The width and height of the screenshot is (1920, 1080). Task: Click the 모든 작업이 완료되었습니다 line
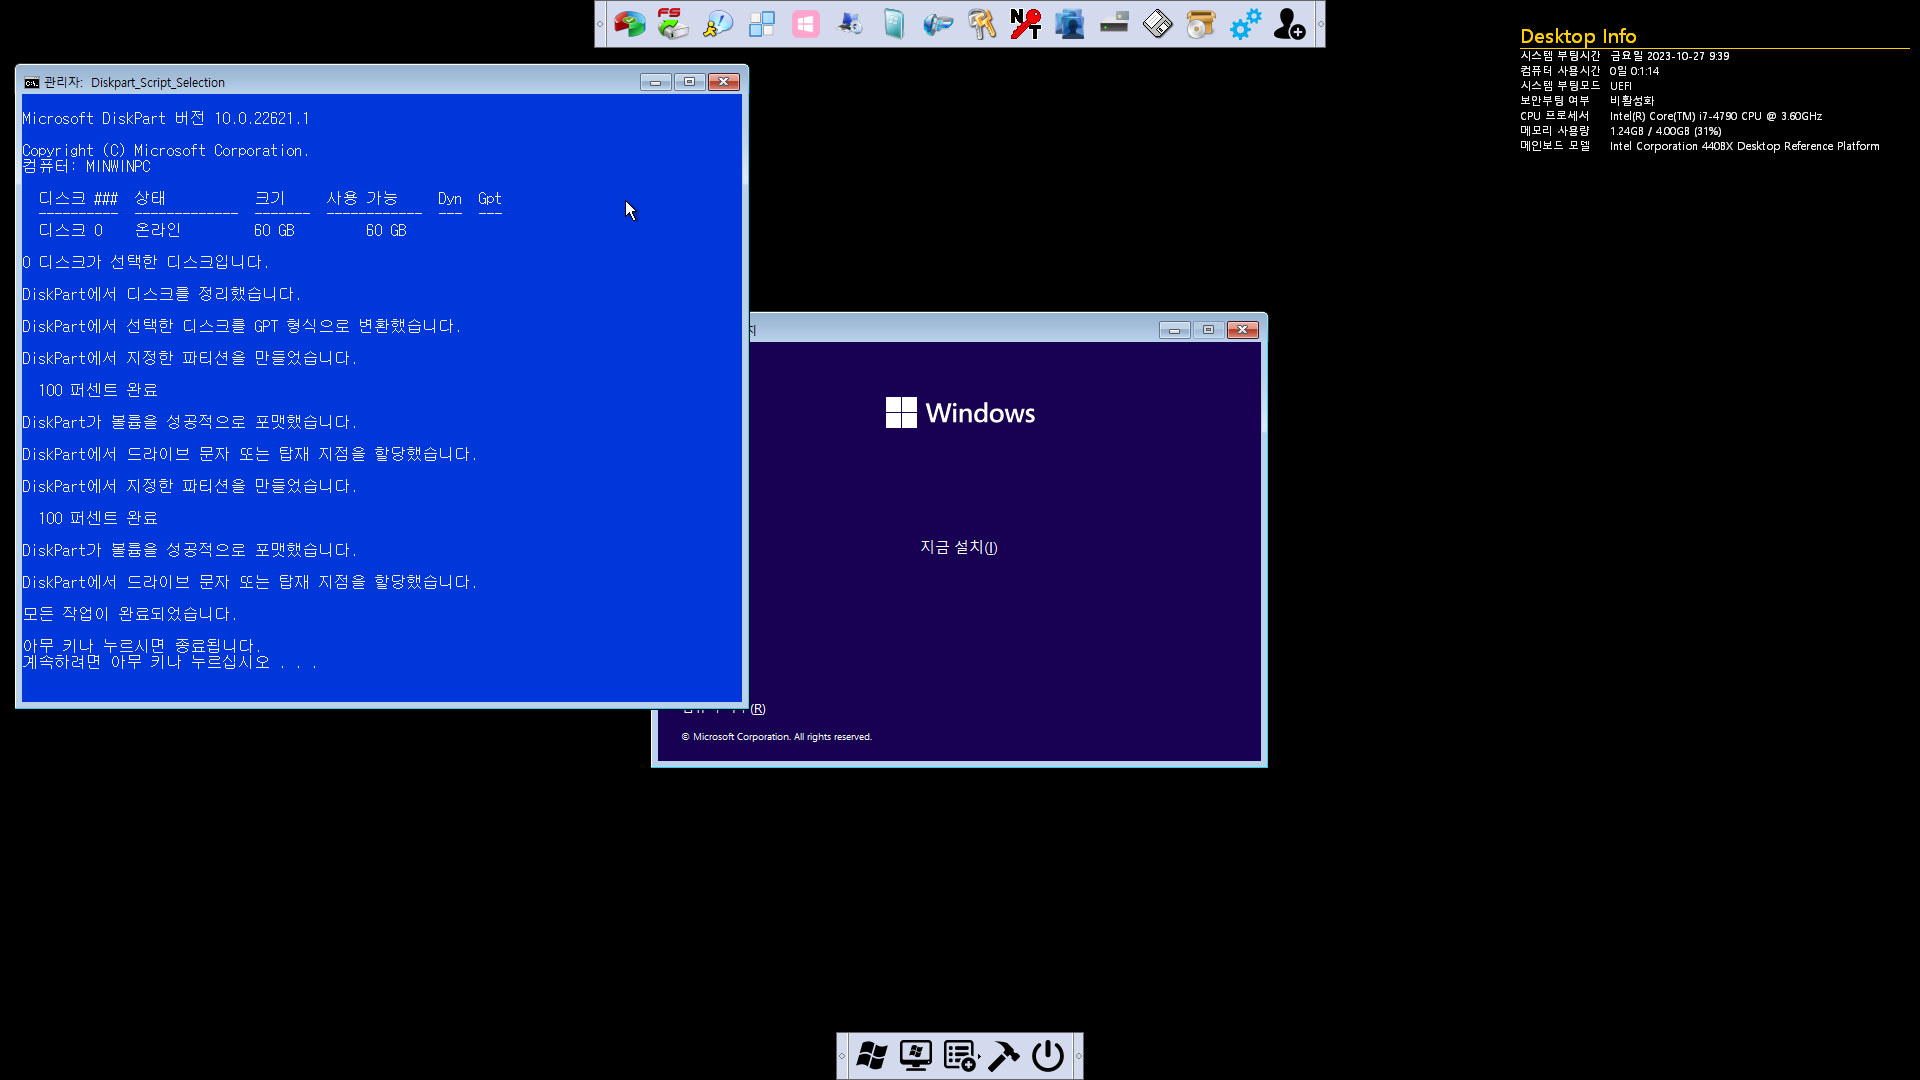129,614
